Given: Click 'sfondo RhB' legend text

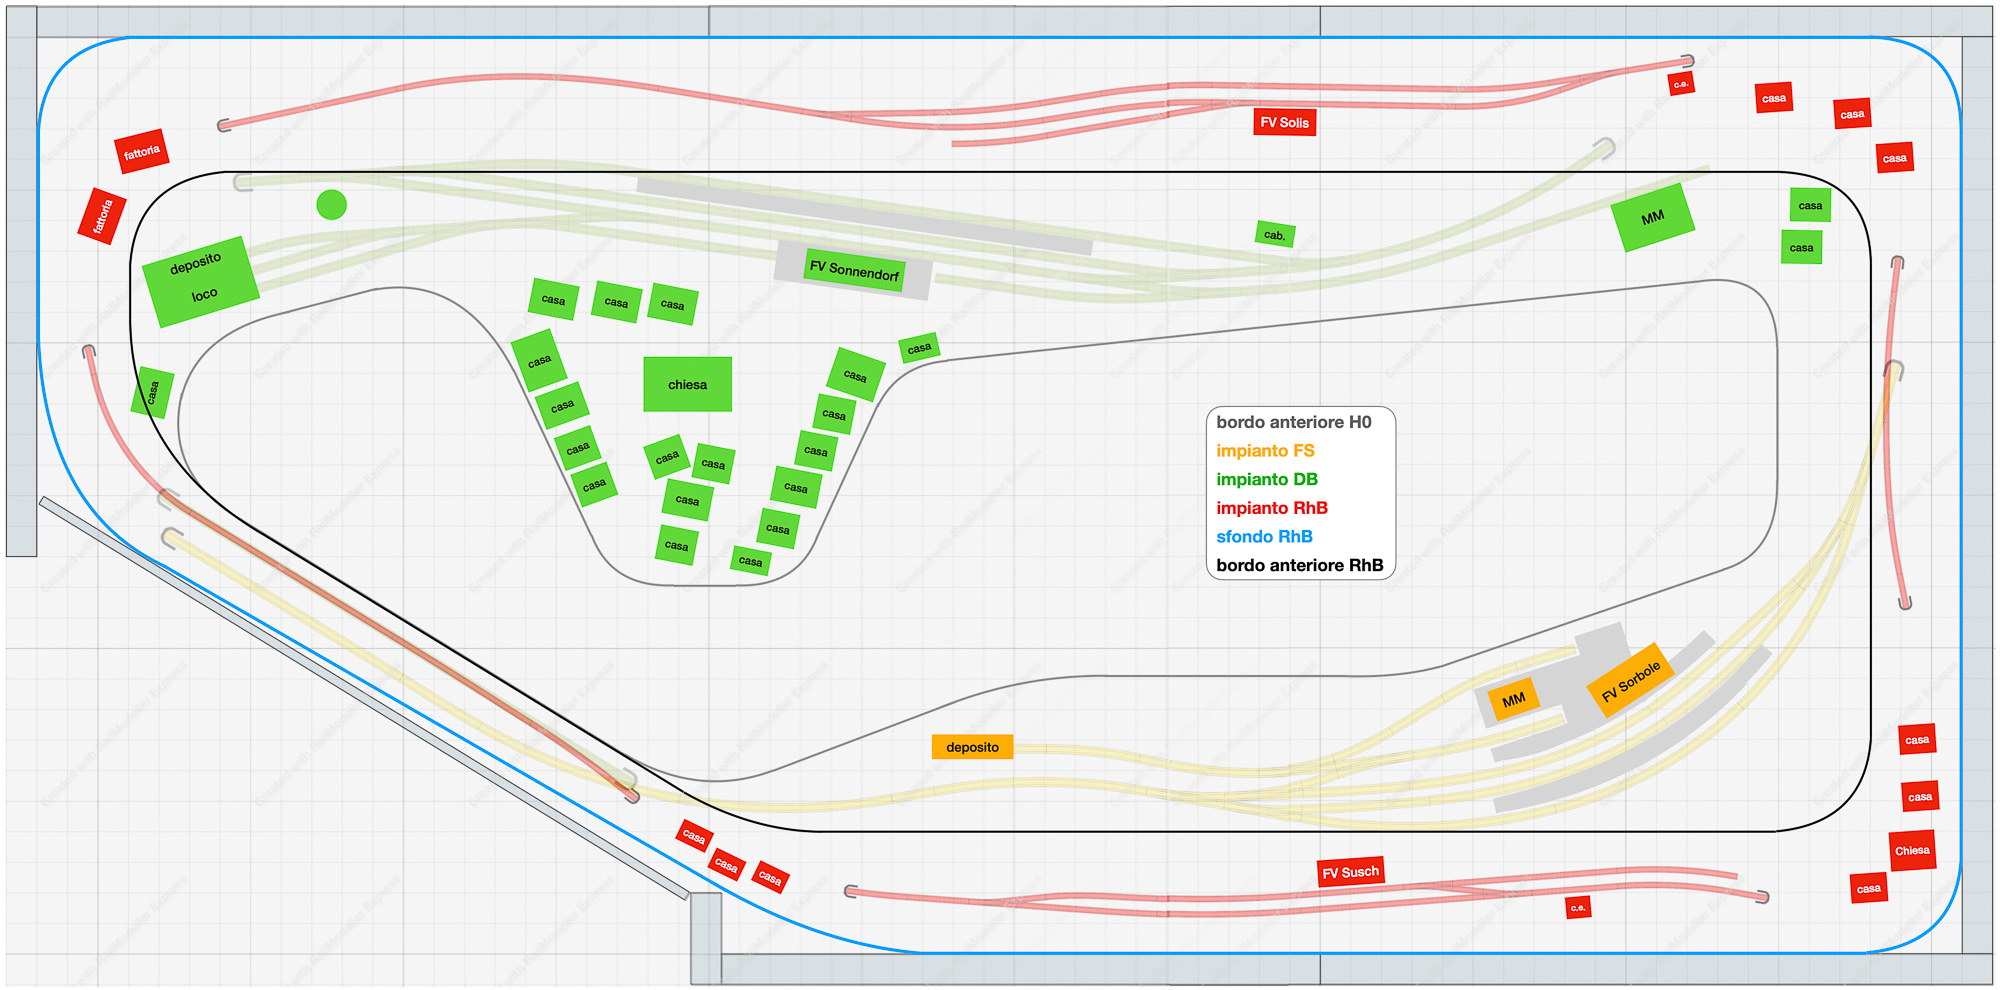Looking at the screenshot, I should [x=1264, y=537].
